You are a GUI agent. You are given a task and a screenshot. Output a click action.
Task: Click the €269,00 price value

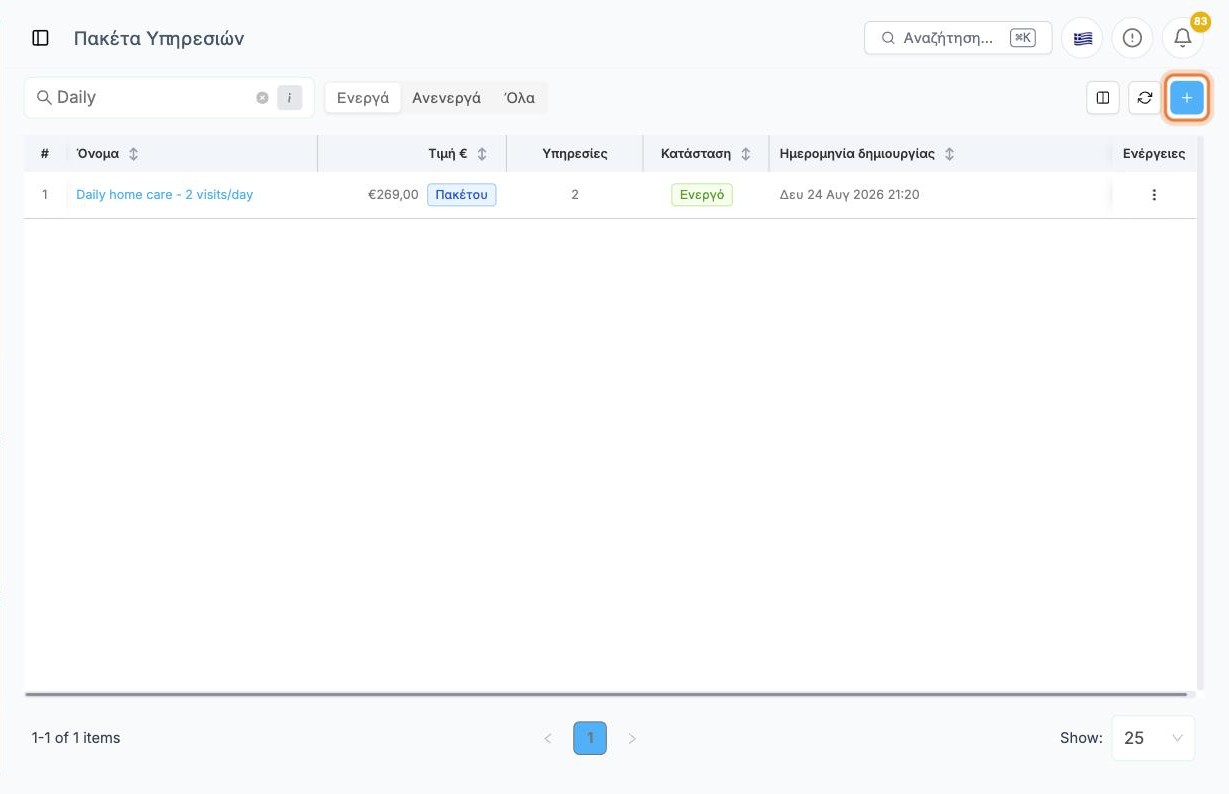[393, 195]
